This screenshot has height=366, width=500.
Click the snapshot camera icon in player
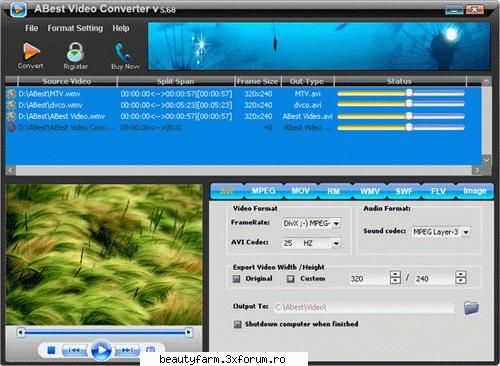[151, 349]
